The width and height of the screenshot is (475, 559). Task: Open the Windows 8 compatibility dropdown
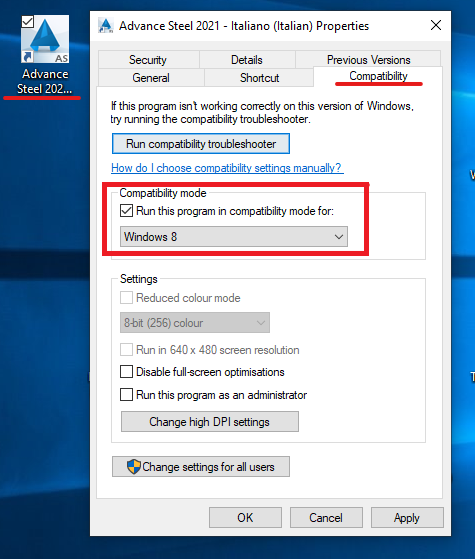[x=234, y=236]
